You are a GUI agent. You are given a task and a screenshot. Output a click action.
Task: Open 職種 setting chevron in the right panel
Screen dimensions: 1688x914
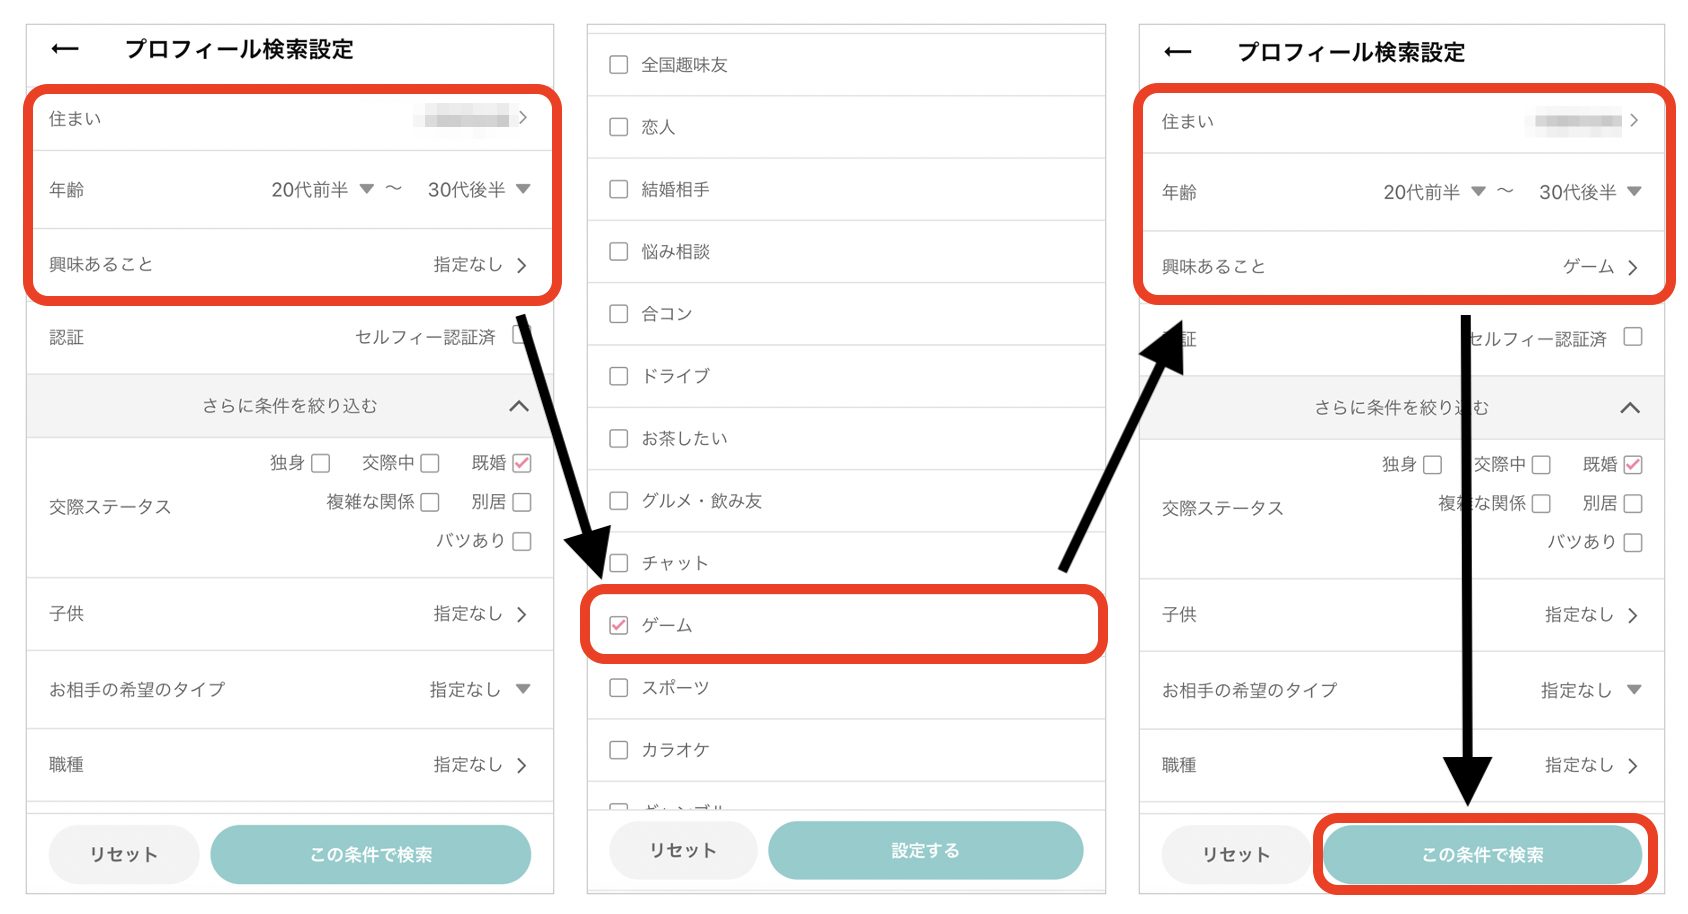pyautogui.click(x=1632, y=766)
